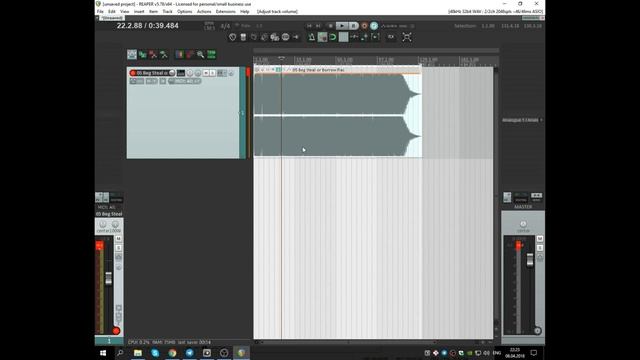Open the Edit menu
The height and width of the screenshot is (360, 640).
pyautogui.click(x=111, y=11)
